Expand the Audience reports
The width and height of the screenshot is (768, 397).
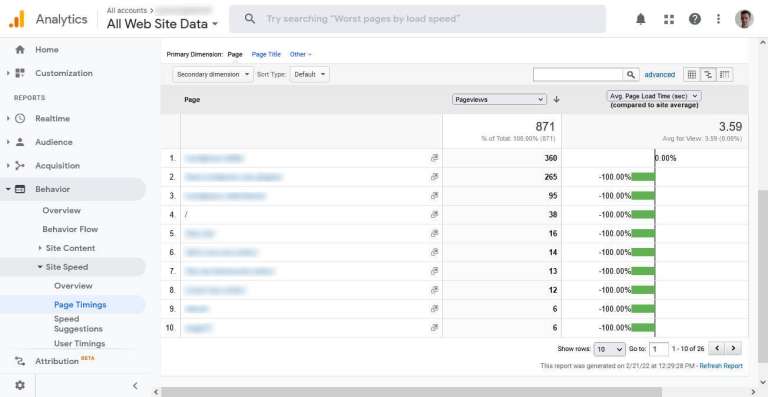[8, 142]
